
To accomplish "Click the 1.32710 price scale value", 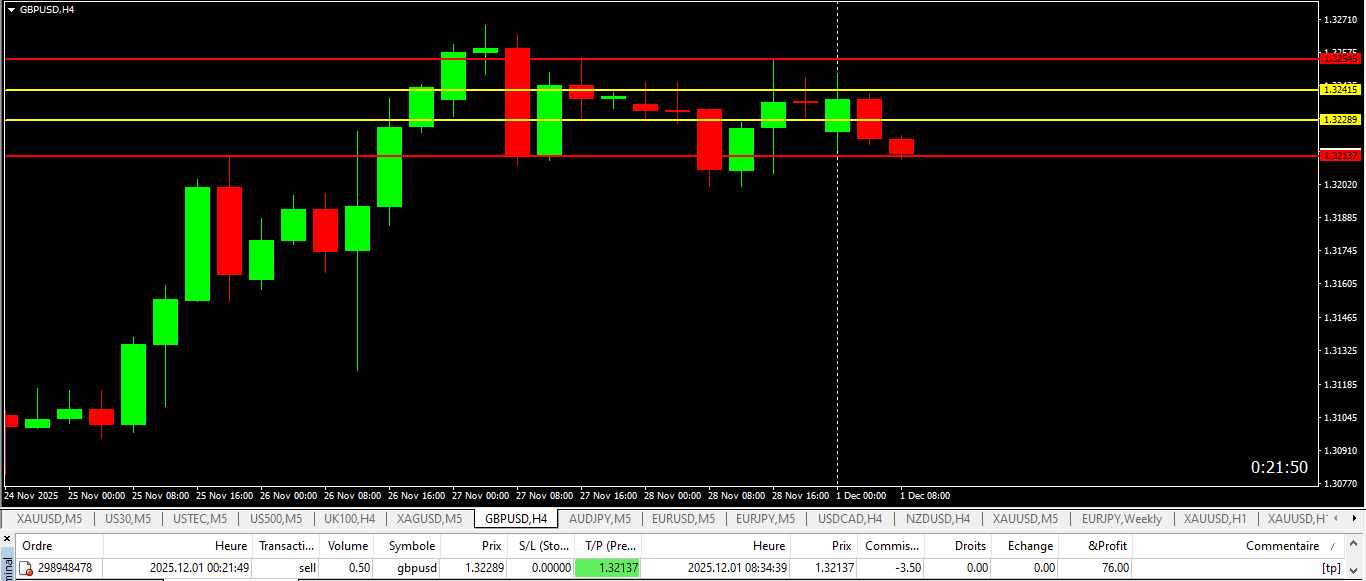I will 1340,20.
